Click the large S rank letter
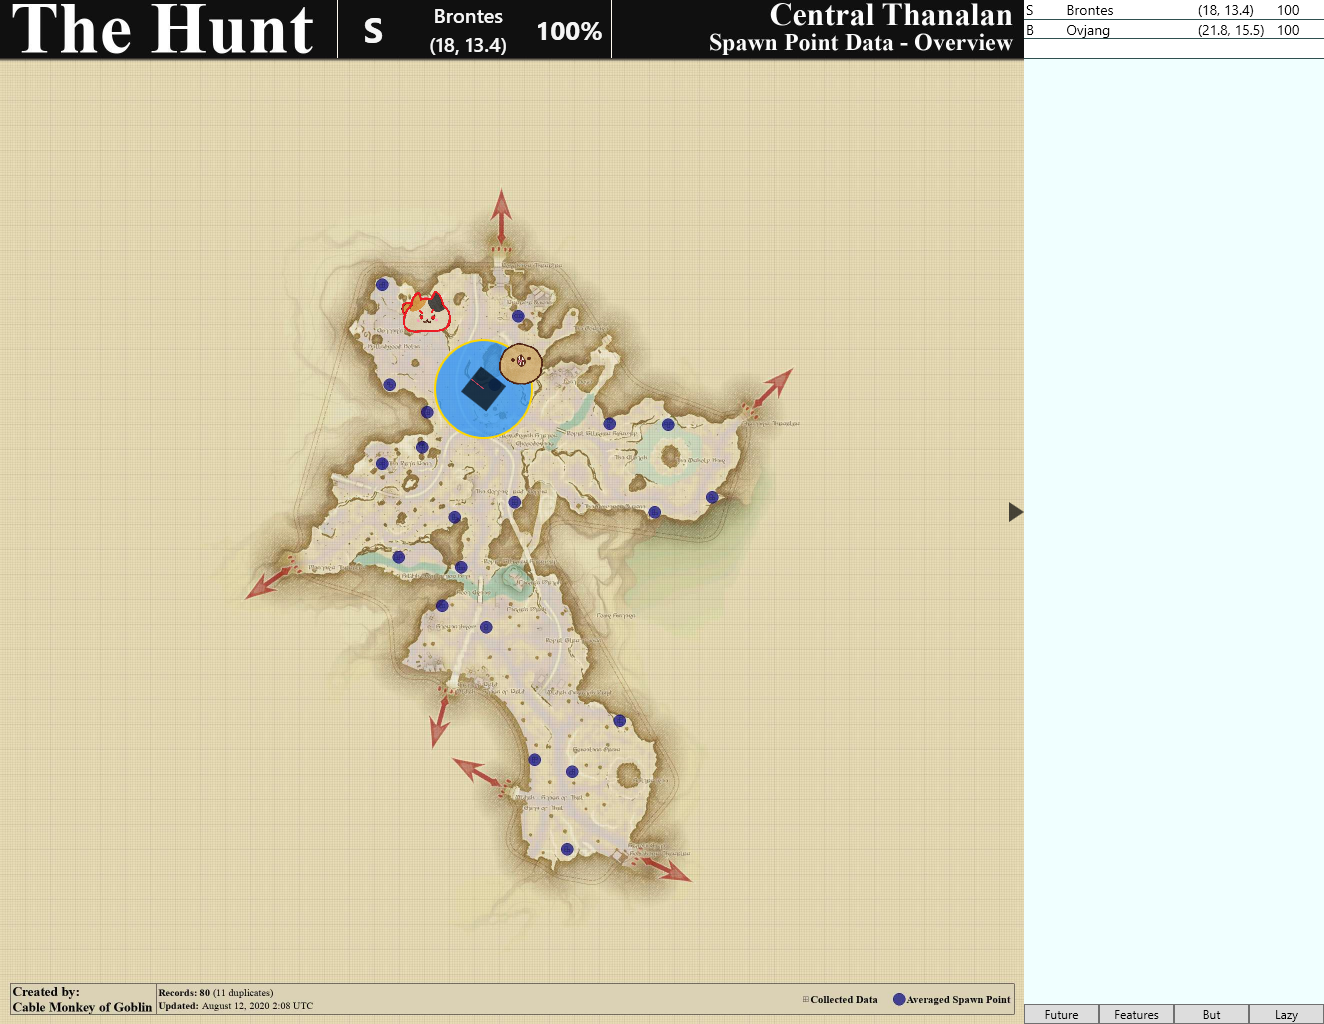 [373, 30]
